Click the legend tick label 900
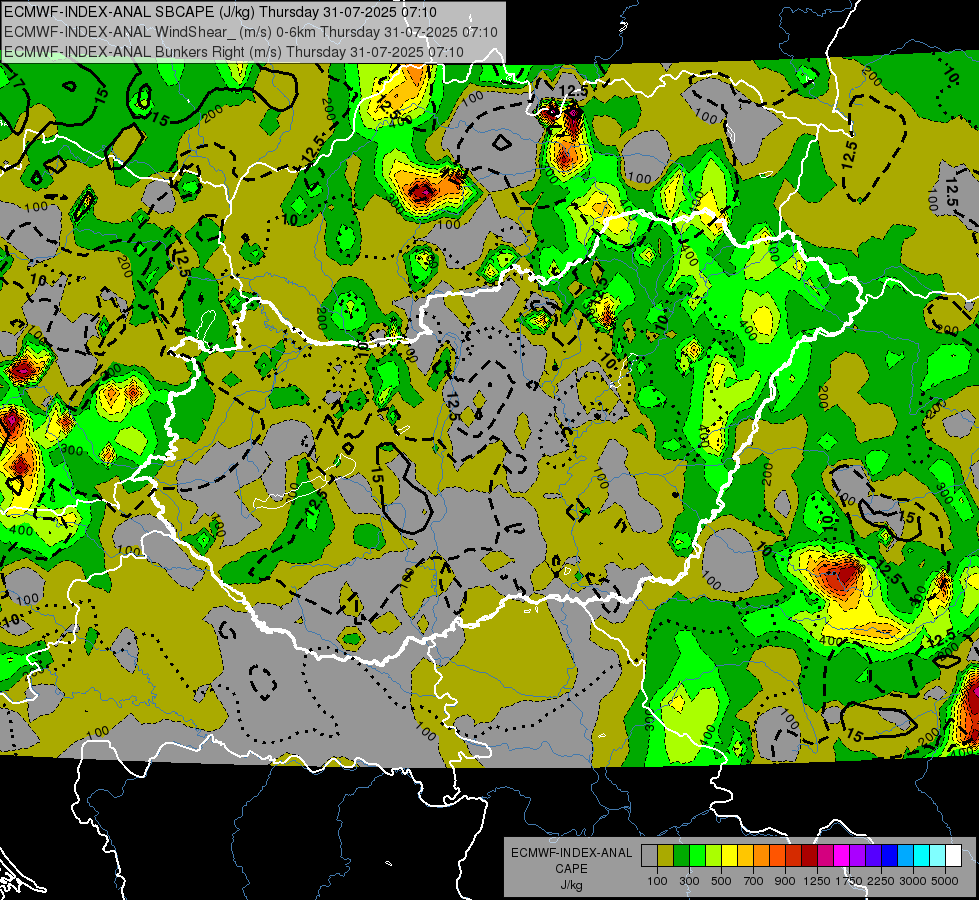 click(x=785, y=881)
